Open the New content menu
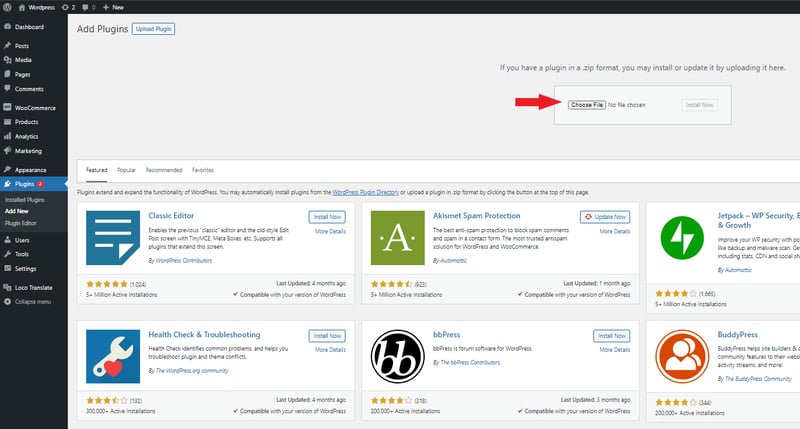Viewport: 800px width, 429px height. [x=113, y=7]
